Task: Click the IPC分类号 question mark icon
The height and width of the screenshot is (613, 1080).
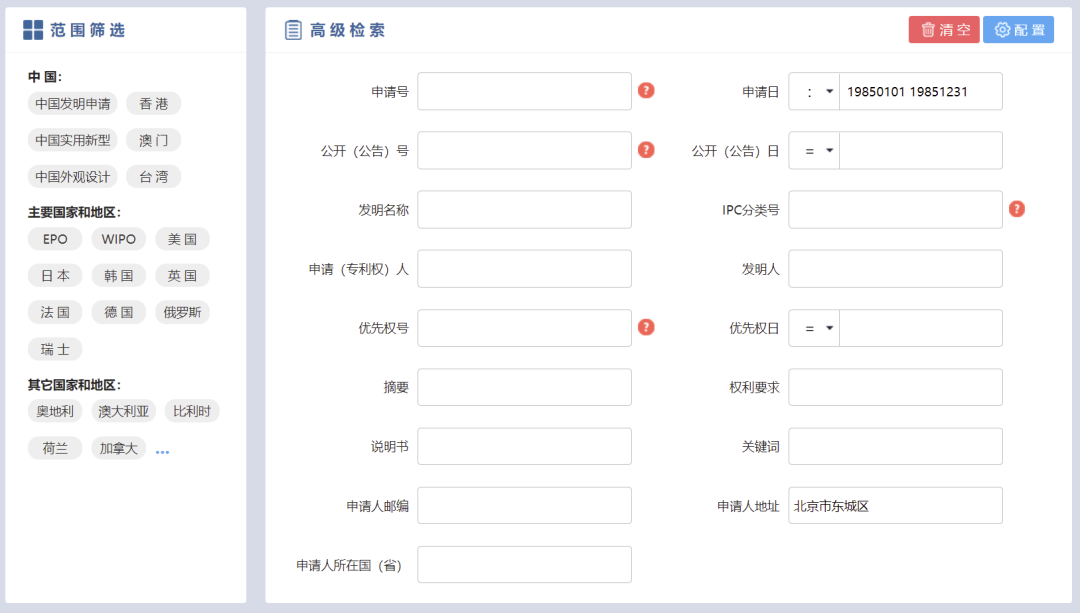Action: pyautogui.click(x=1017, y=209)
